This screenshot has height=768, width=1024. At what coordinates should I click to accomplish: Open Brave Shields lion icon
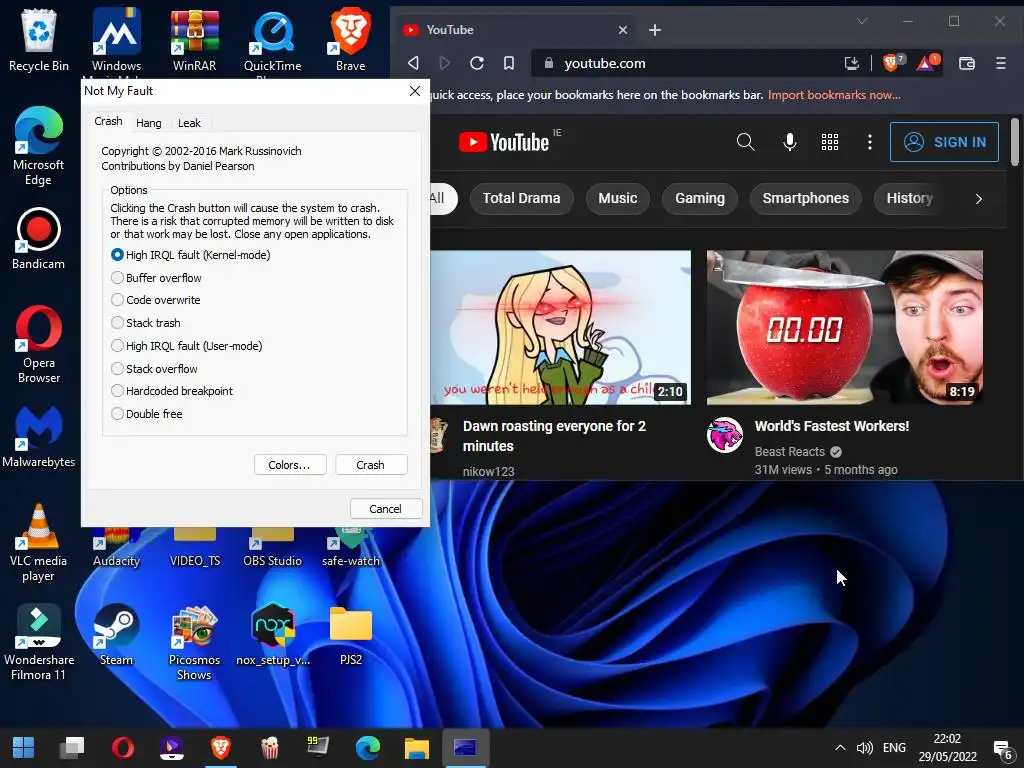point(892,63)
